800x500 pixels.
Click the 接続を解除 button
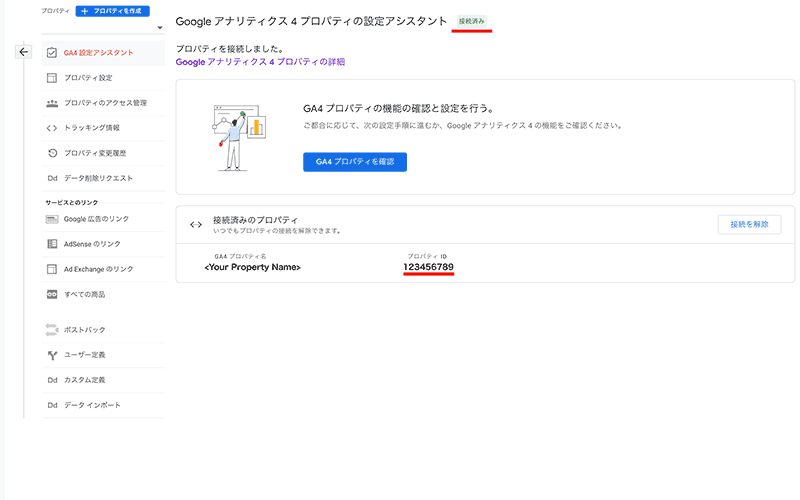(749, 224)
